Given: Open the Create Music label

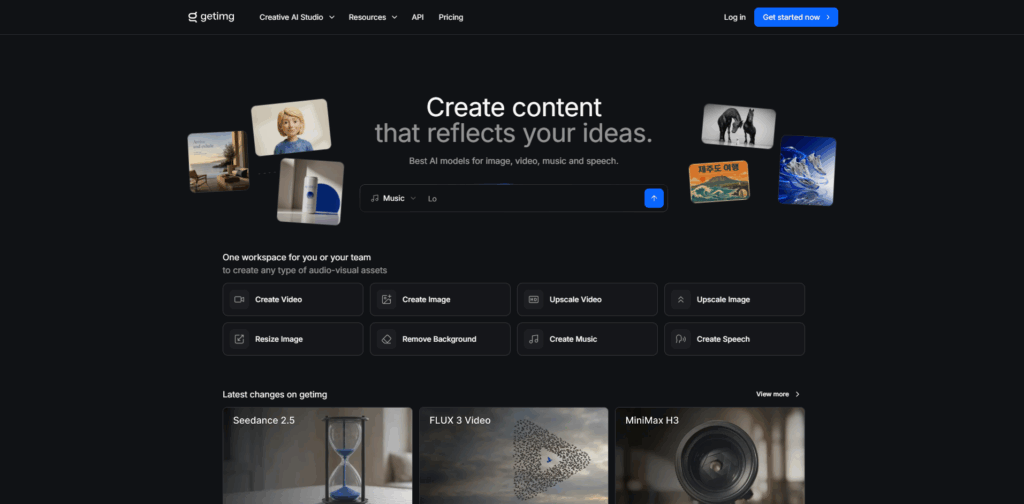Looking at the screenshot, I should pos(573,339).
